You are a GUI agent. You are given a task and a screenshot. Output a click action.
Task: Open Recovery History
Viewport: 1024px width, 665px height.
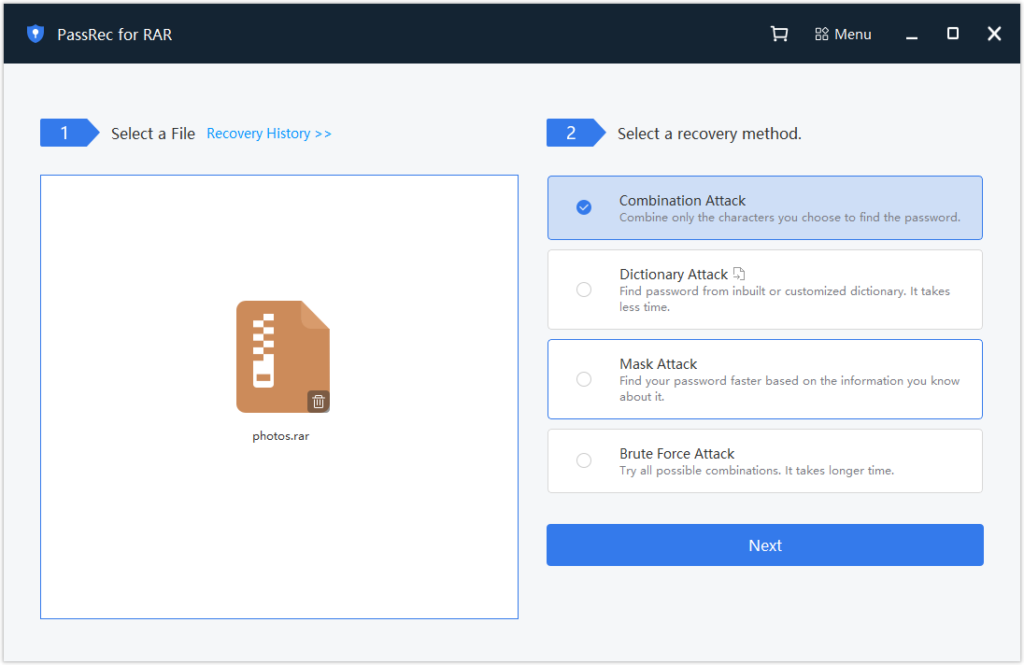pos(268,133)
